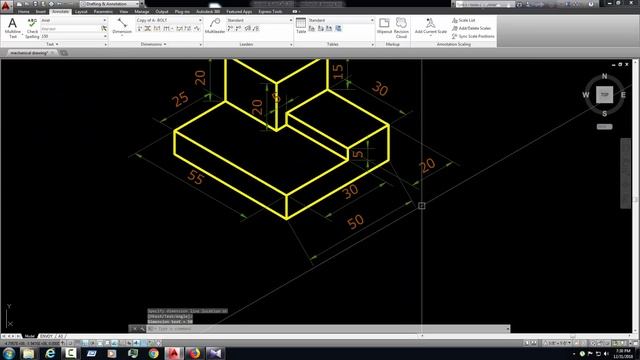Viewport: 640px width, 360px height.
Task: Select the 'mechanical drawing' file tab
Action: point(29,53)
